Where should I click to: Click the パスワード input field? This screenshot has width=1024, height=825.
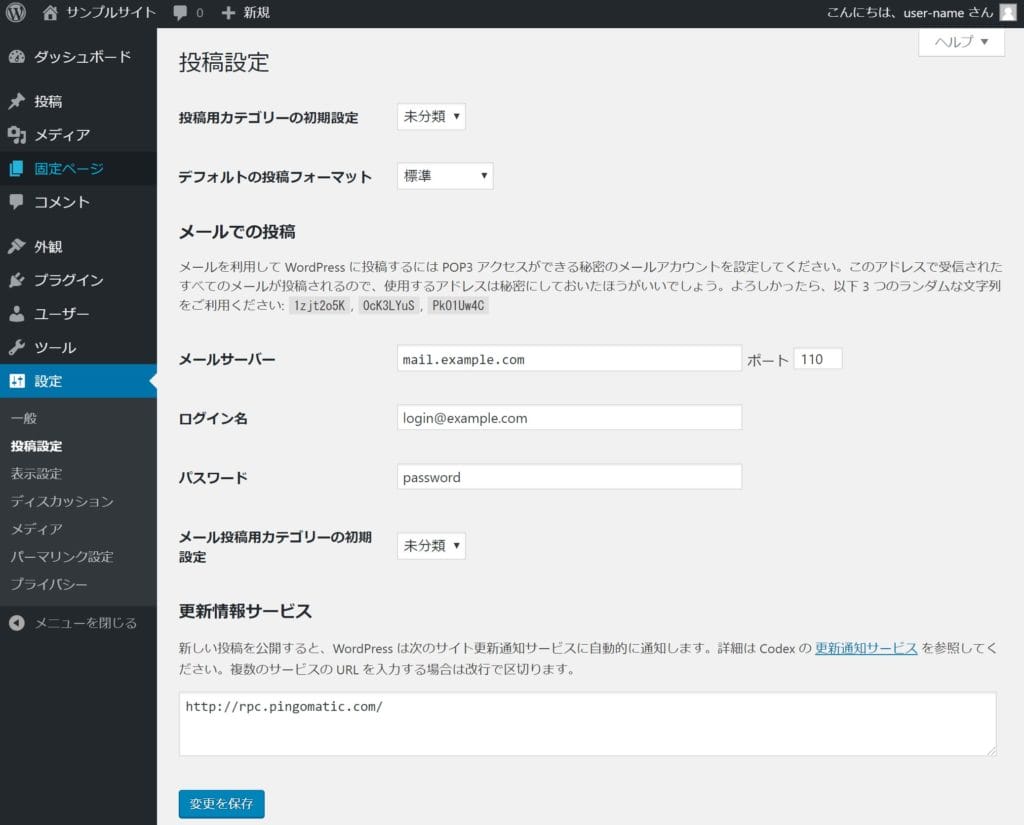click(569, 477)
